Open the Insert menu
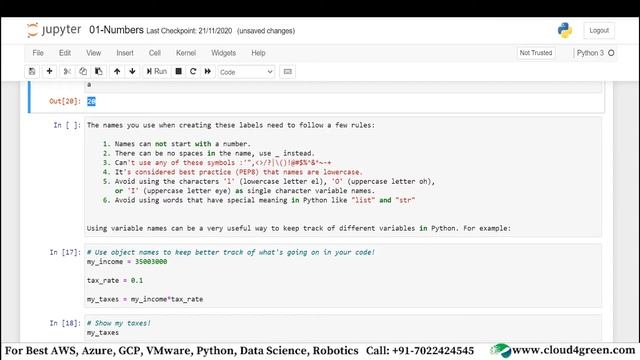Viewport: 640px width, 360px height. pos(124,53)
